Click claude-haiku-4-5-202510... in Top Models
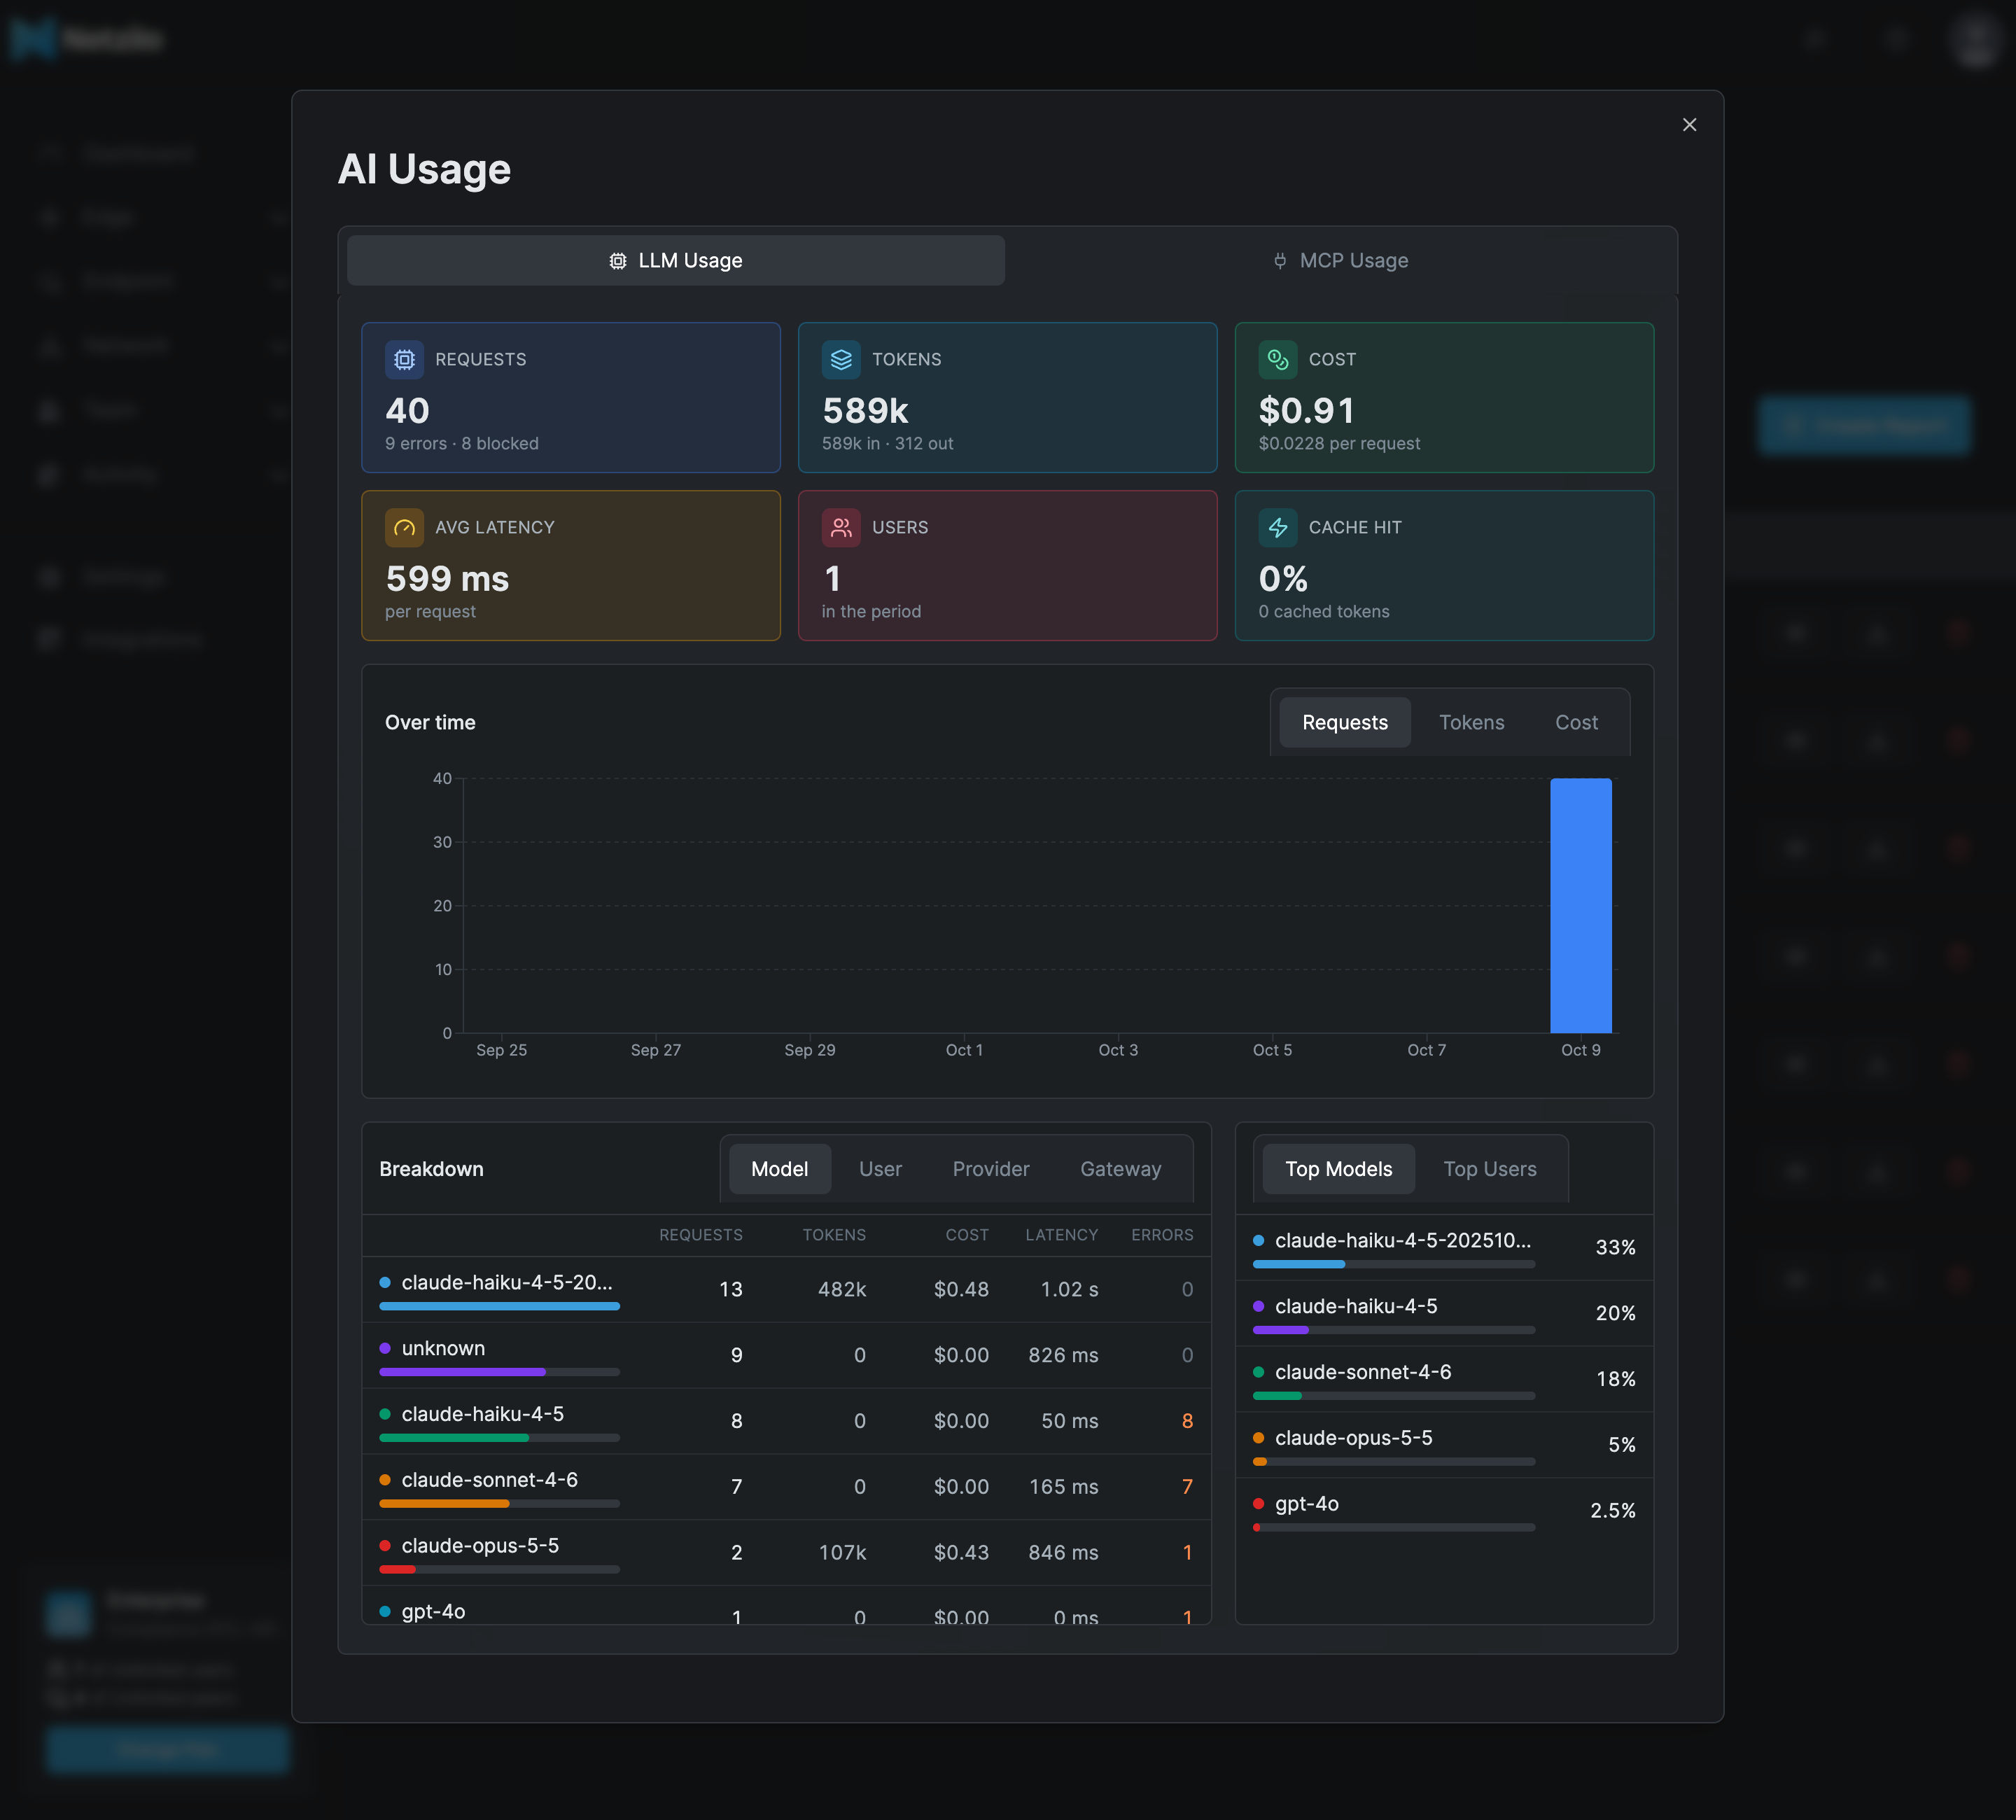The image size is (2016, 1820). (x=1402, y=1241)
